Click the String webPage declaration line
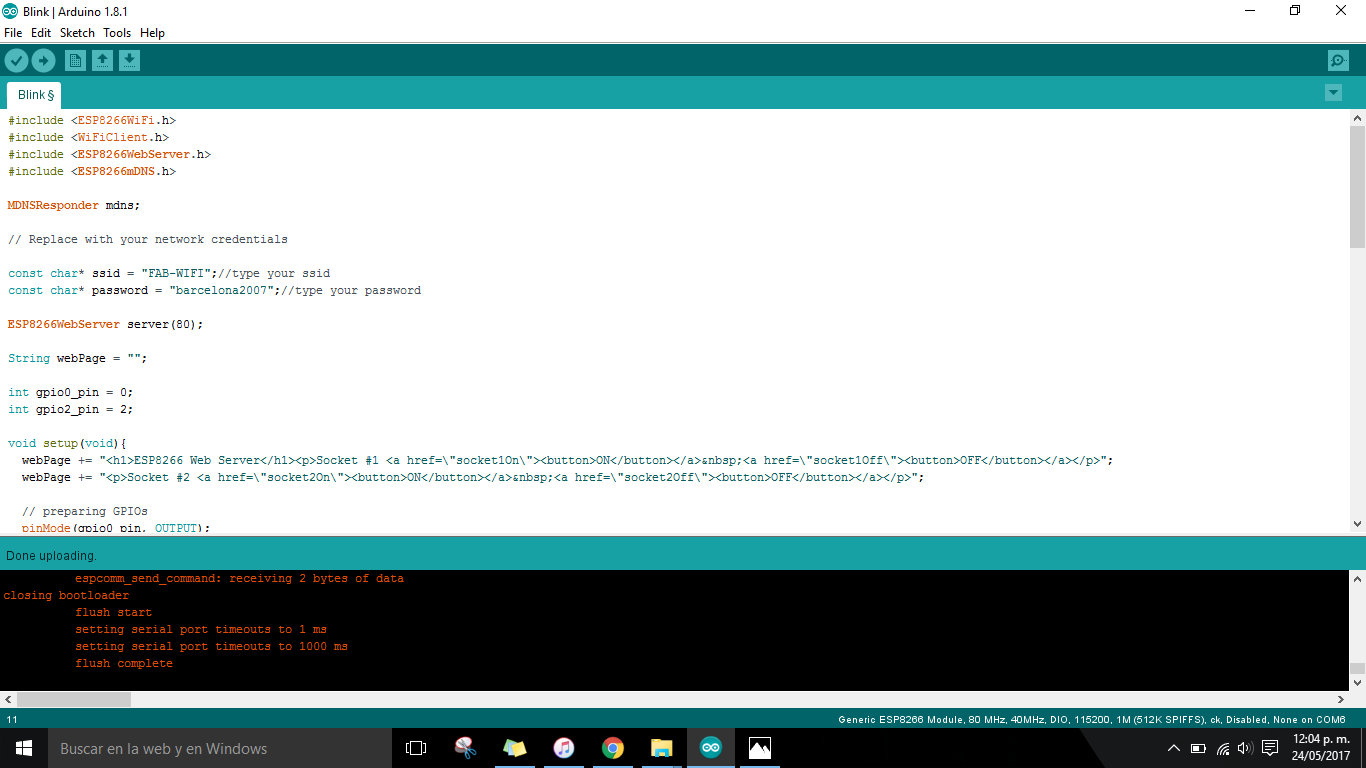The image size is (1366, 768). point(78,358)
